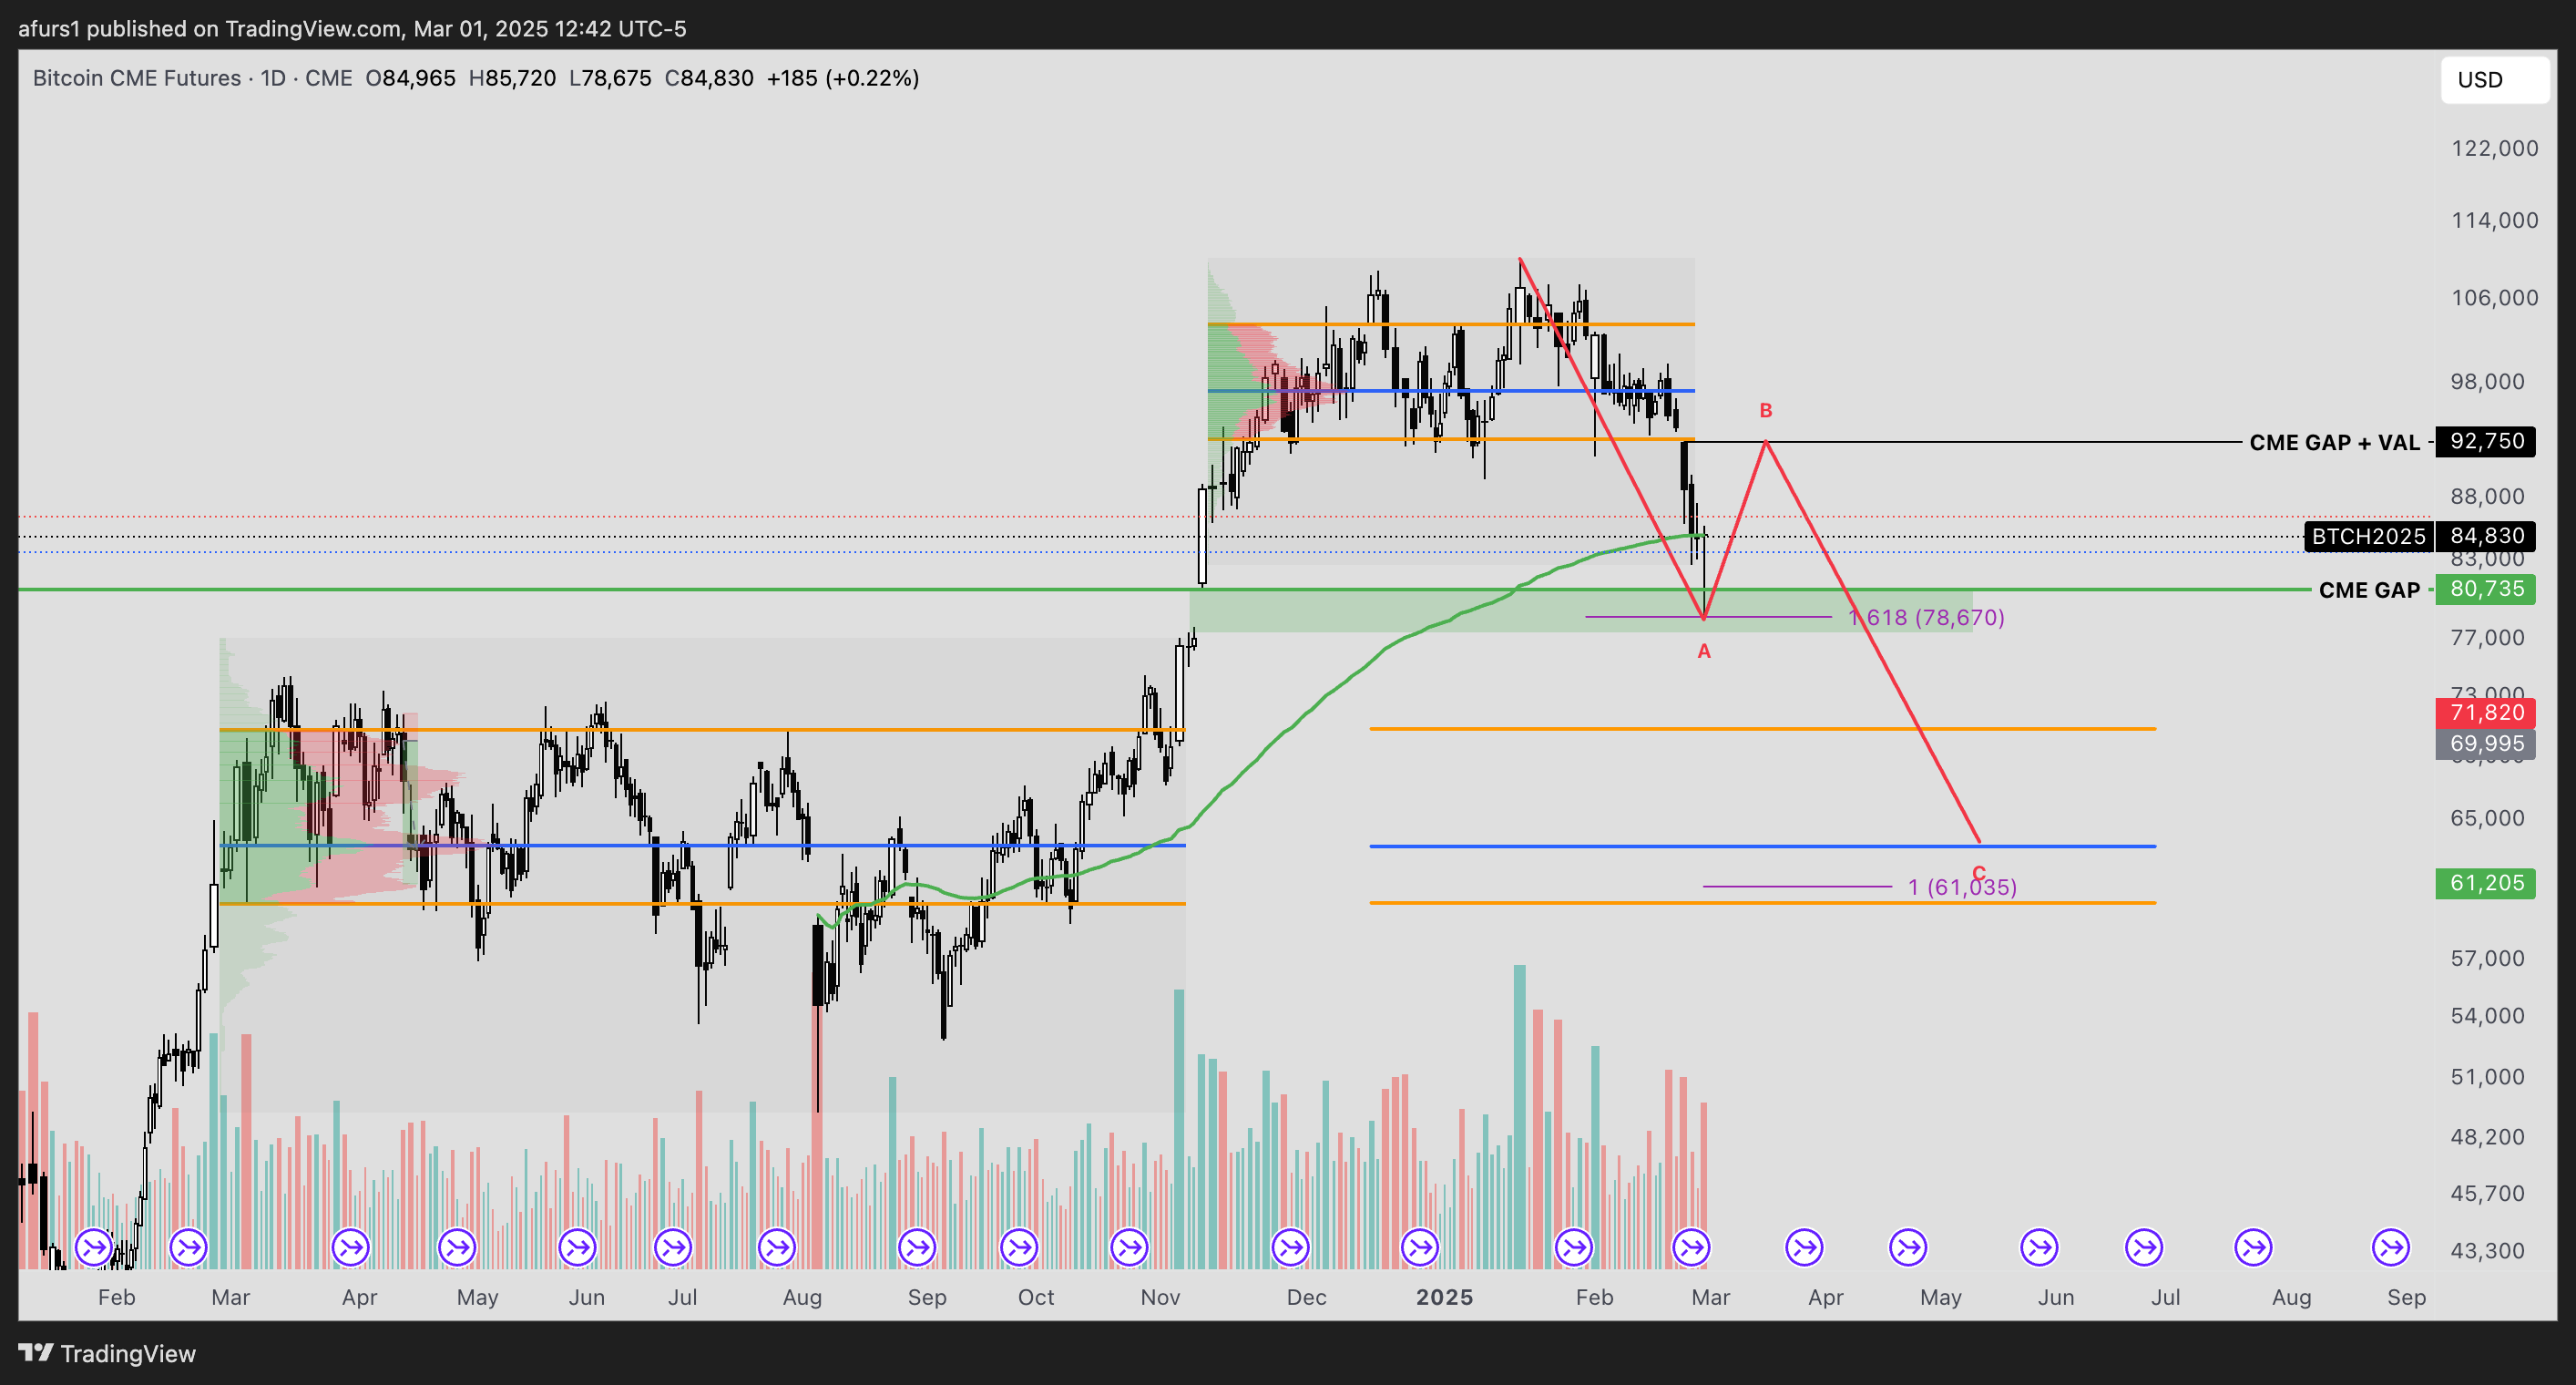Click the CME exchange name in header
The image size is (2576, 1385).
click(329, 78)
